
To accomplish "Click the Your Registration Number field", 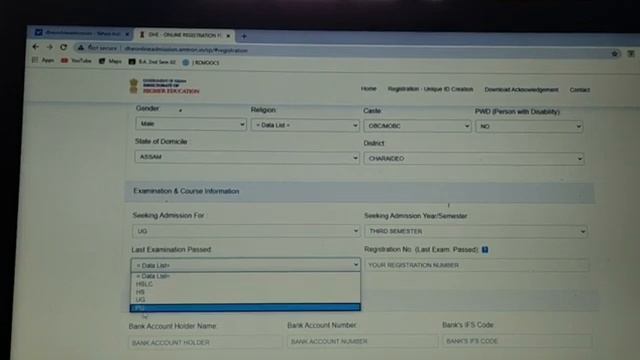I will (x=477, y=265).
